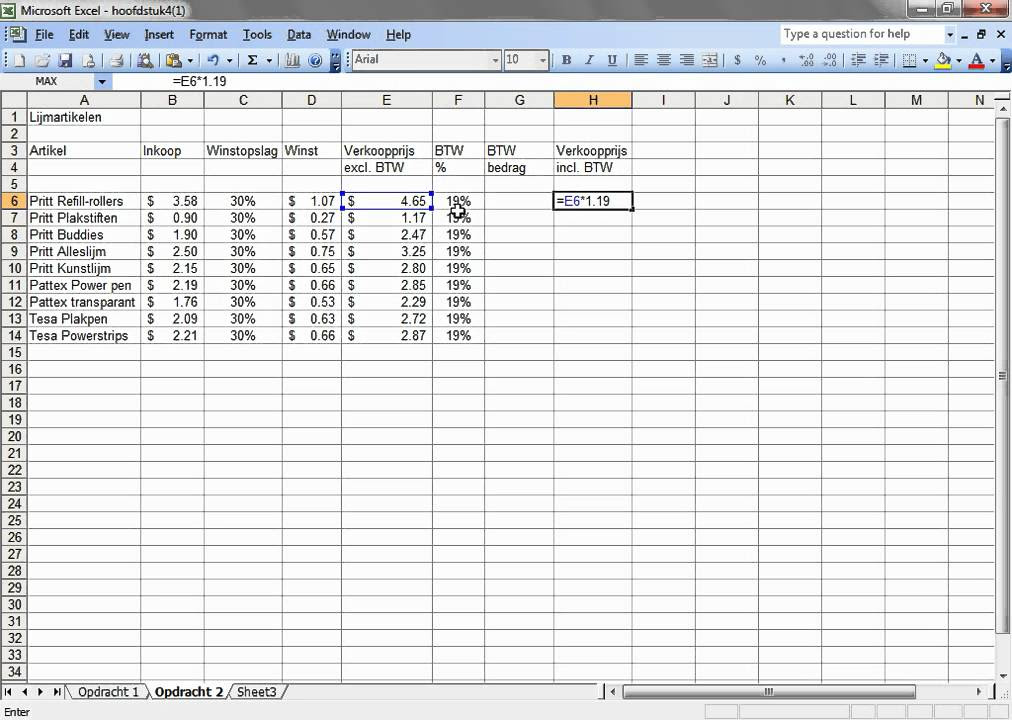Image resolution: width=1012 pixels, height=720 pixels.
Task: Click the Paste clipboard icon
Action: point(173,61)
